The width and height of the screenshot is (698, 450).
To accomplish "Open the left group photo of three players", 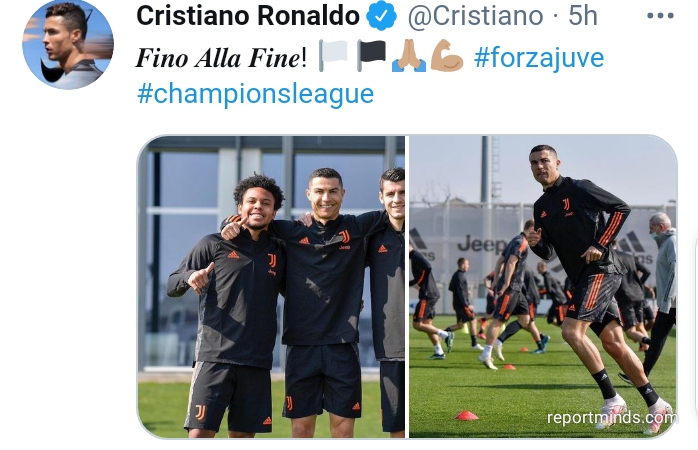I will point(271,287).
